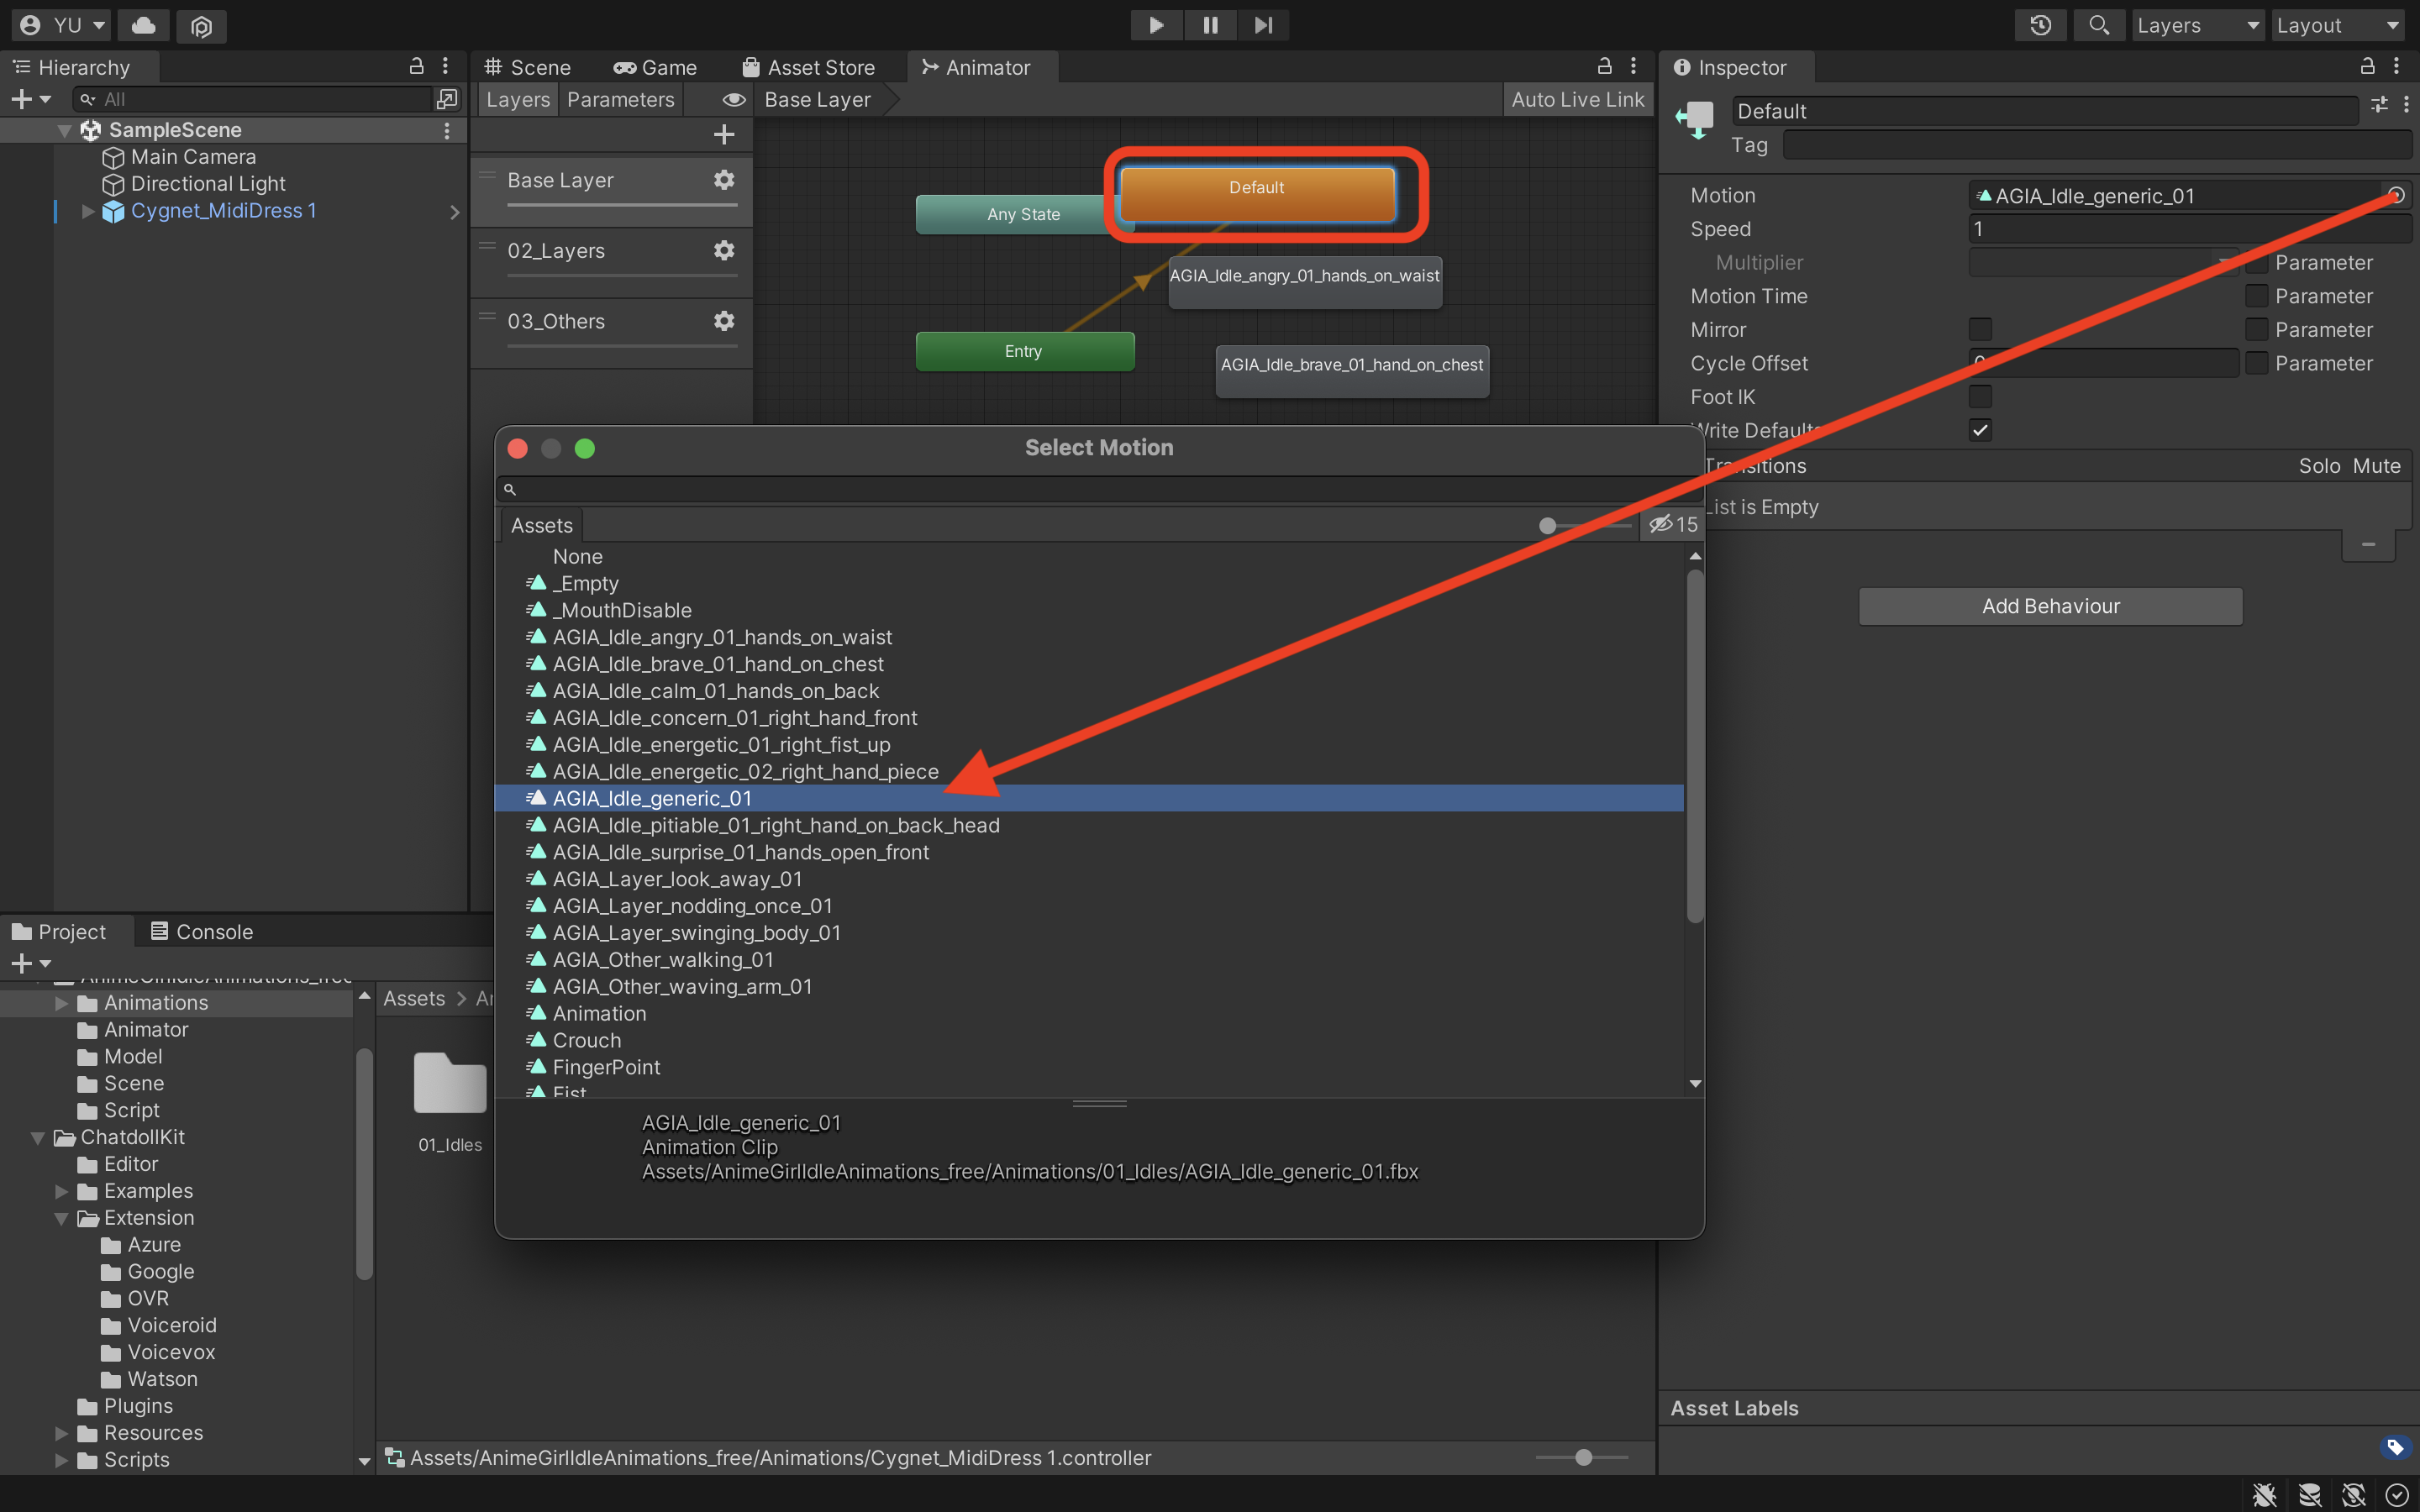Open the Layers dropdown in the top bar
Screen dimensions: 2420x1512
2197,25
